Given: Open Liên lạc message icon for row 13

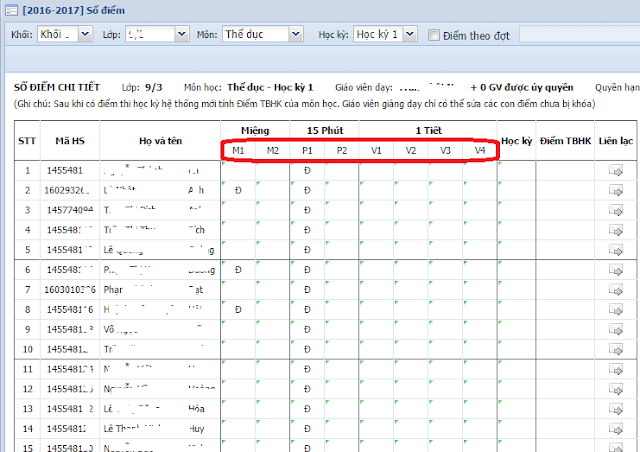Looking at the screenshot, I should [616, 409].
